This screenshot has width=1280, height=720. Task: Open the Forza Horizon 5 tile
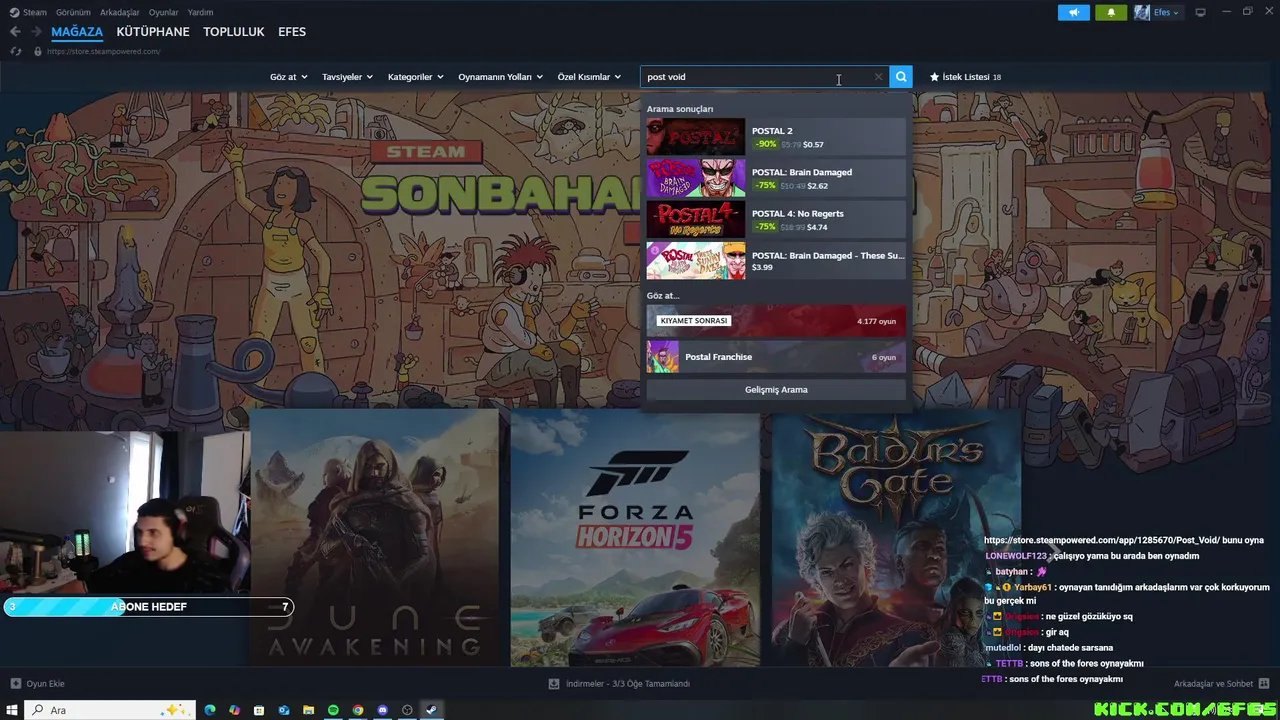[x=635, y=538]
